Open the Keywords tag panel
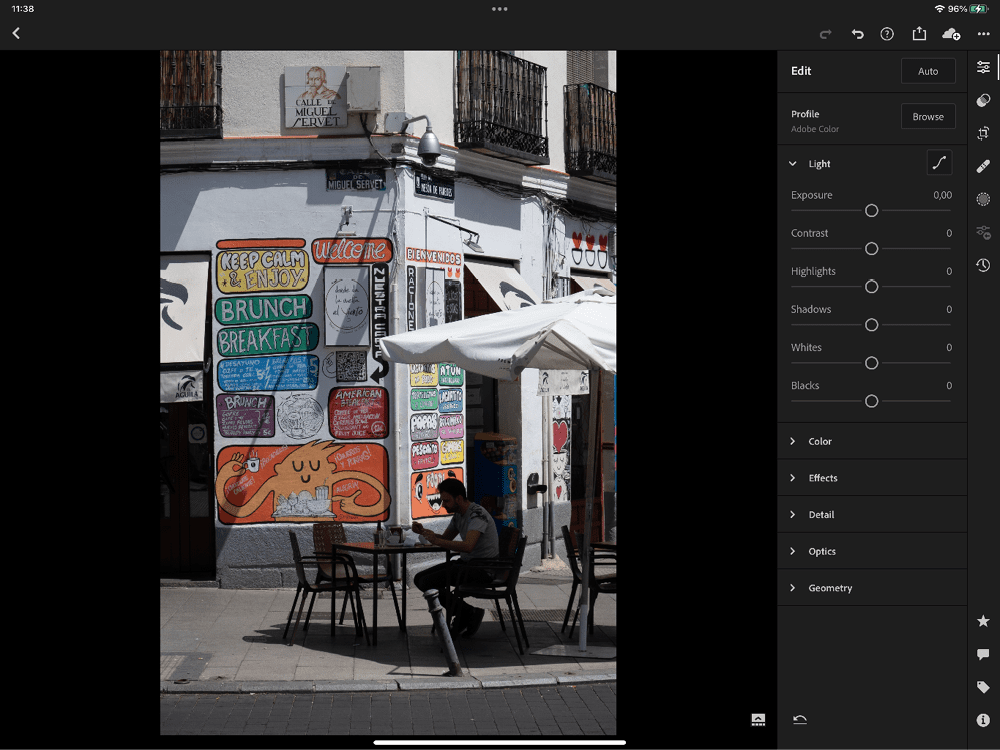The width and height of the screenshot is (1000, 750). coord(983,686)
